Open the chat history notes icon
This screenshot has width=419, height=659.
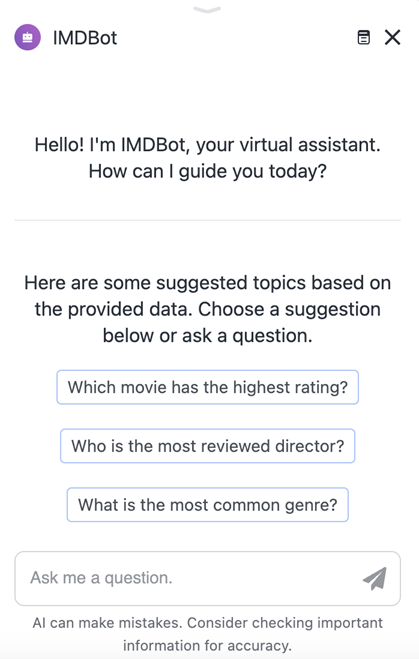tap(364, 37)
